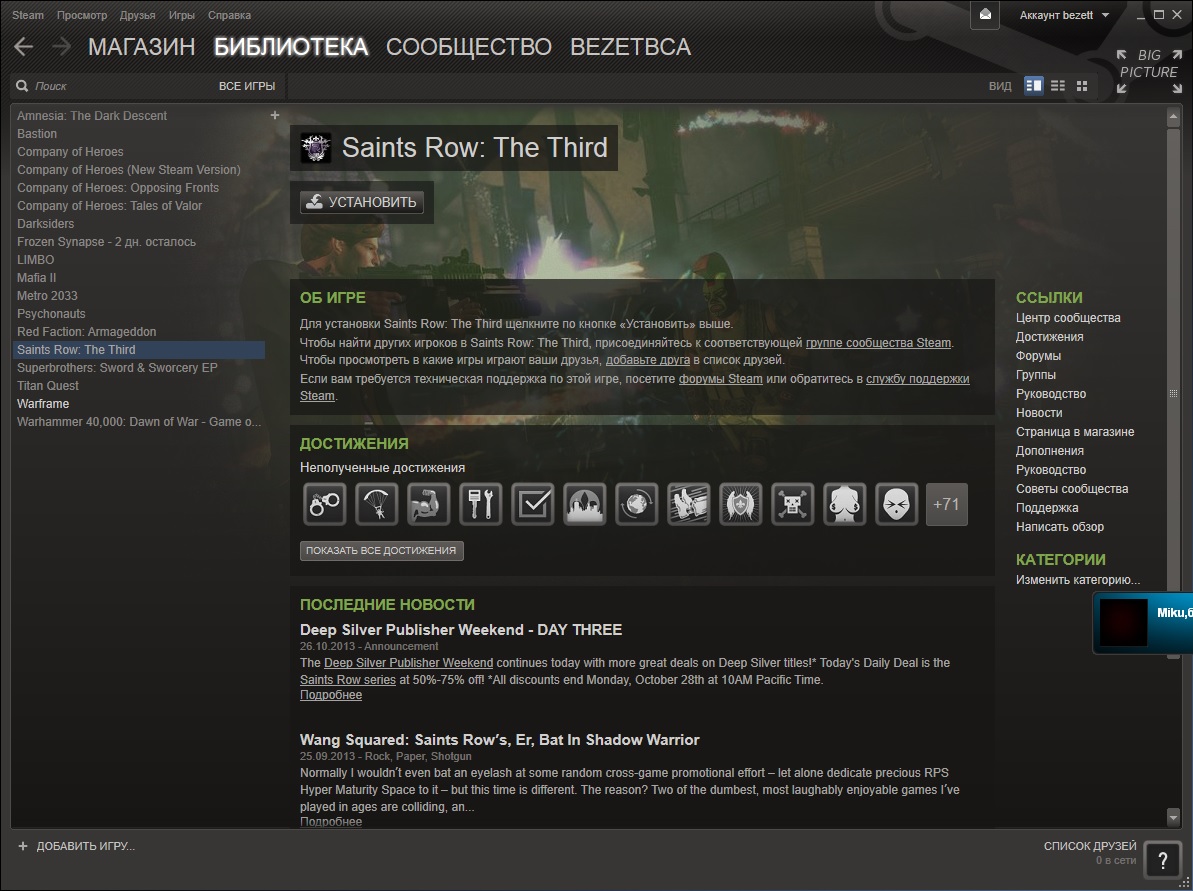
Task: Click the back navigation arrow
Action: [24, 46]
